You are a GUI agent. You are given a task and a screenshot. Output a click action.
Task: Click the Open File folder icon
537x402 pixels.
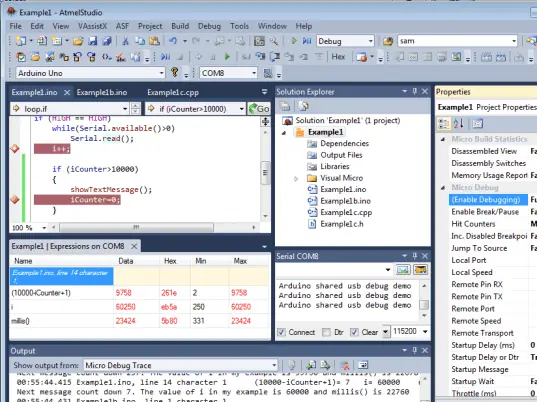pyautogui.click(x=78, y=41)
